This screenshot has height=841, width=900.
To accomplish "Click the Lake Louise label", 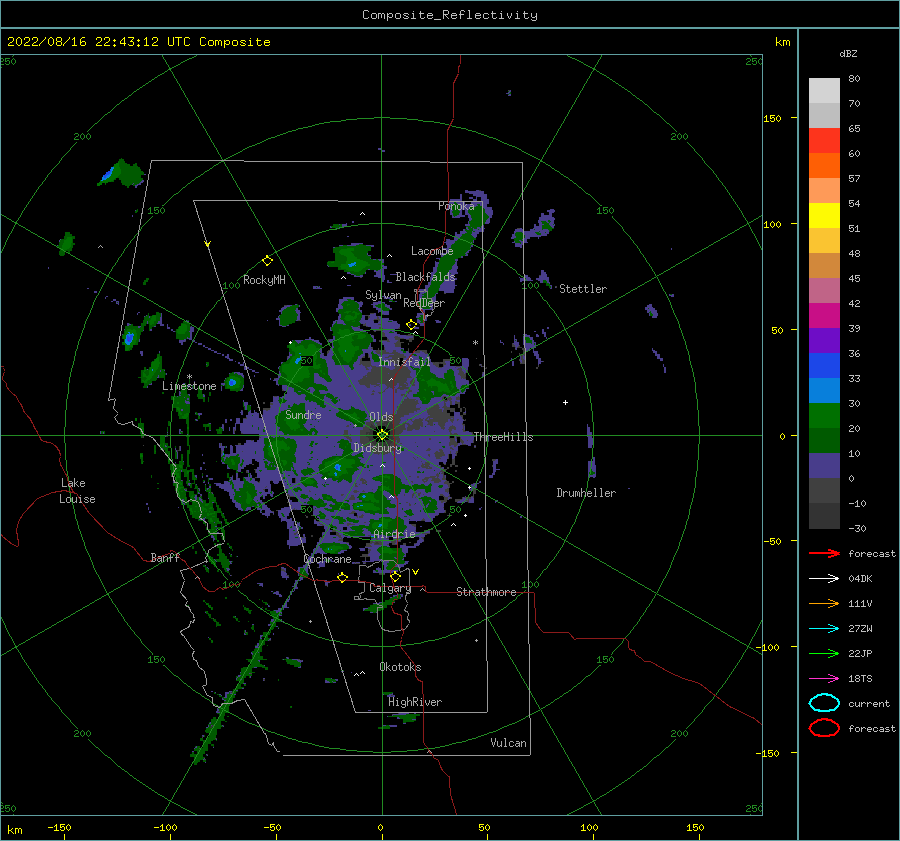I will [x=77, y=491].
